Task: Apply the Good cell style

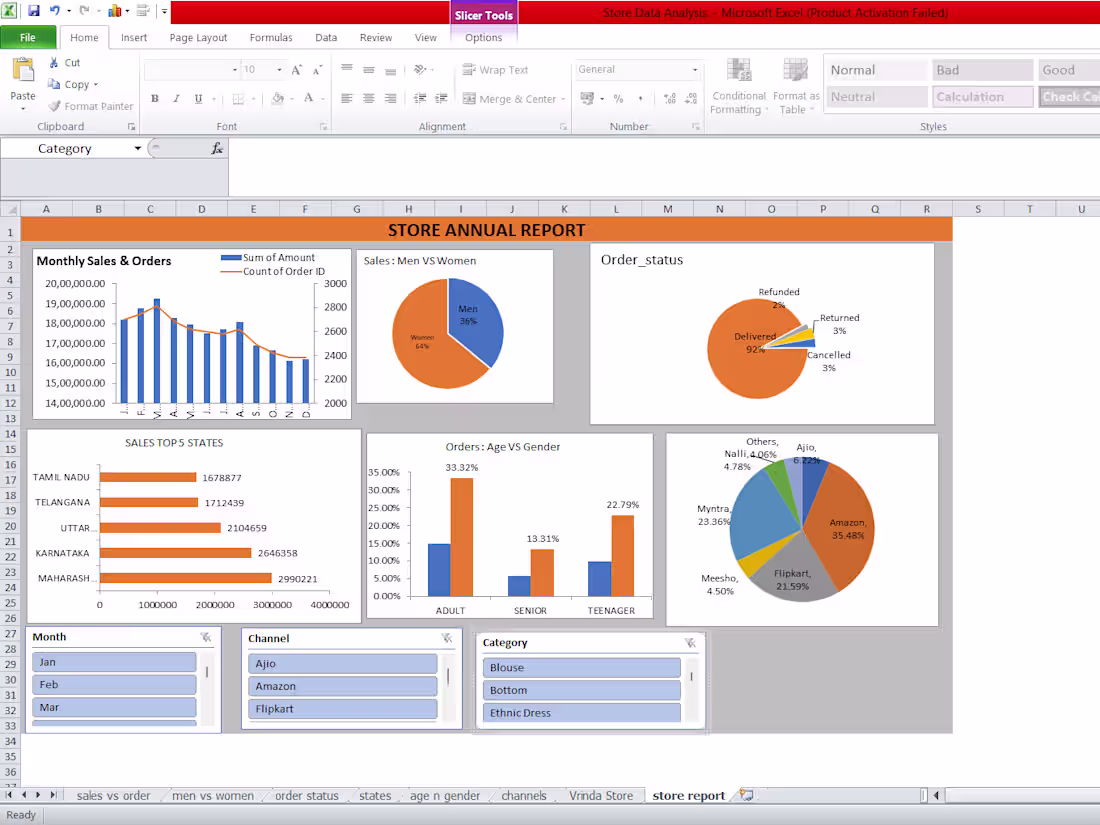Action: (1068, 69)
